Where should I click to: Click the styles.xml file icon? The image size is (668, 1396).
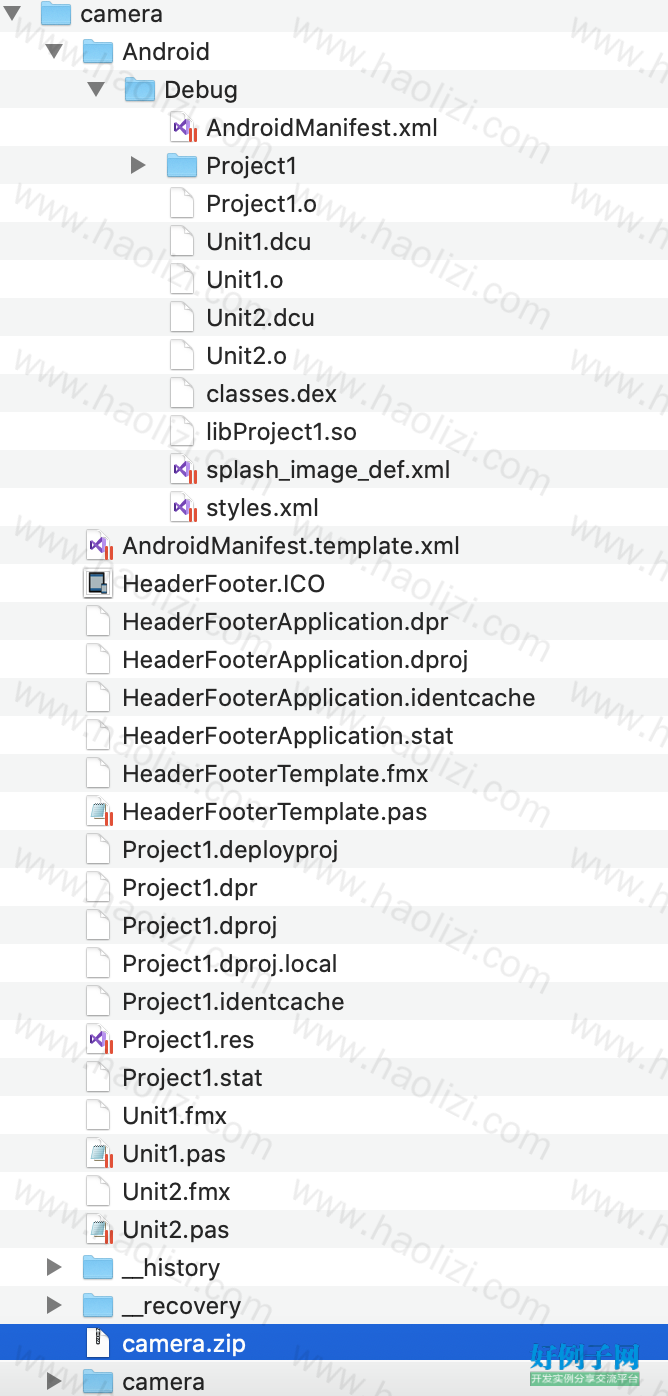coord(182,507)
